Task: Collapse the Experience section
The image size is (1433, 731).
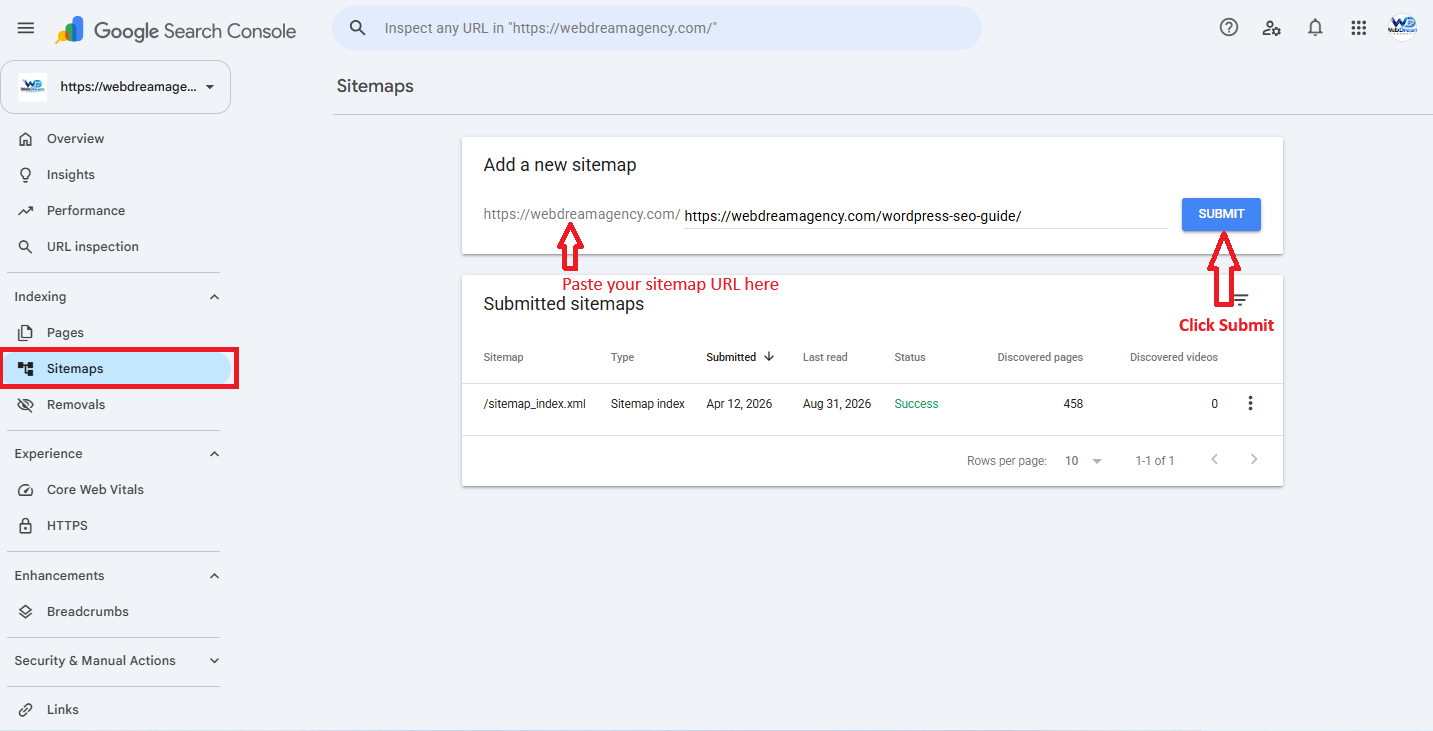Action: [x=214, y=454]
